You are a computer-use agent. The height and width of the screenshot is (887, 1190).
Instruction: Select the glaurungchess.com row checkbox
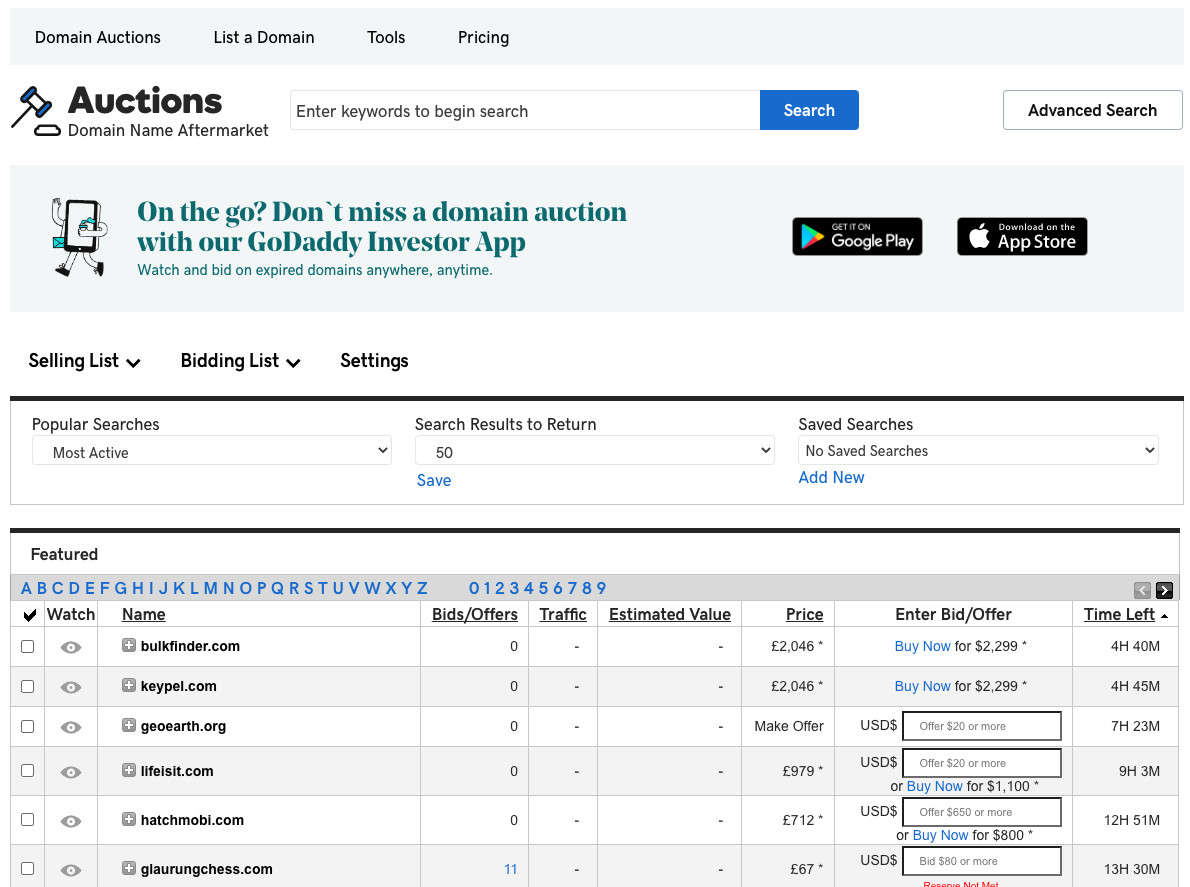tap(27, 869)
